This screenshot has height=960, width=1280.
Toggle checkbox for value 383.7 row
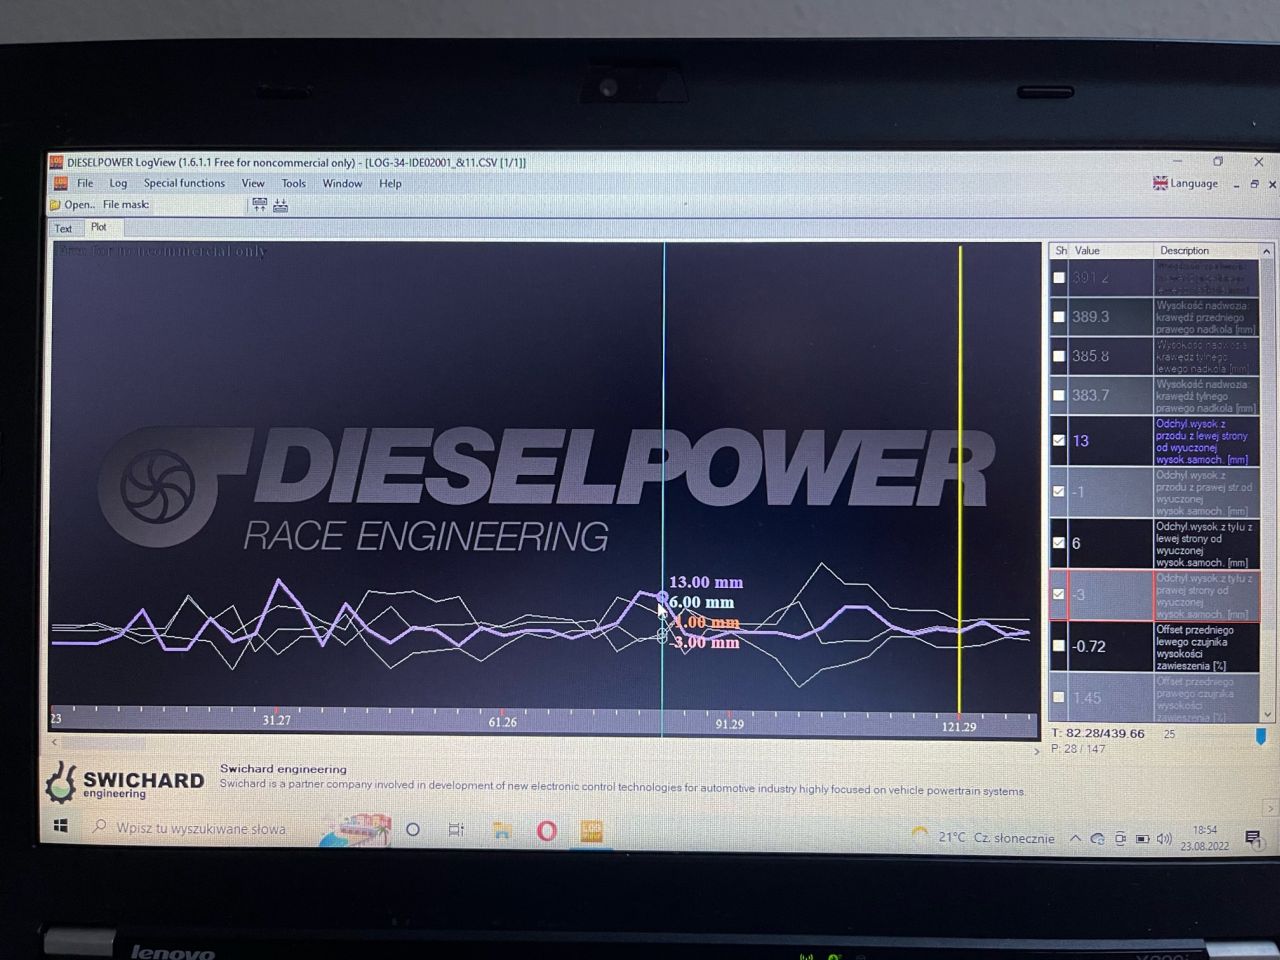1059,395
